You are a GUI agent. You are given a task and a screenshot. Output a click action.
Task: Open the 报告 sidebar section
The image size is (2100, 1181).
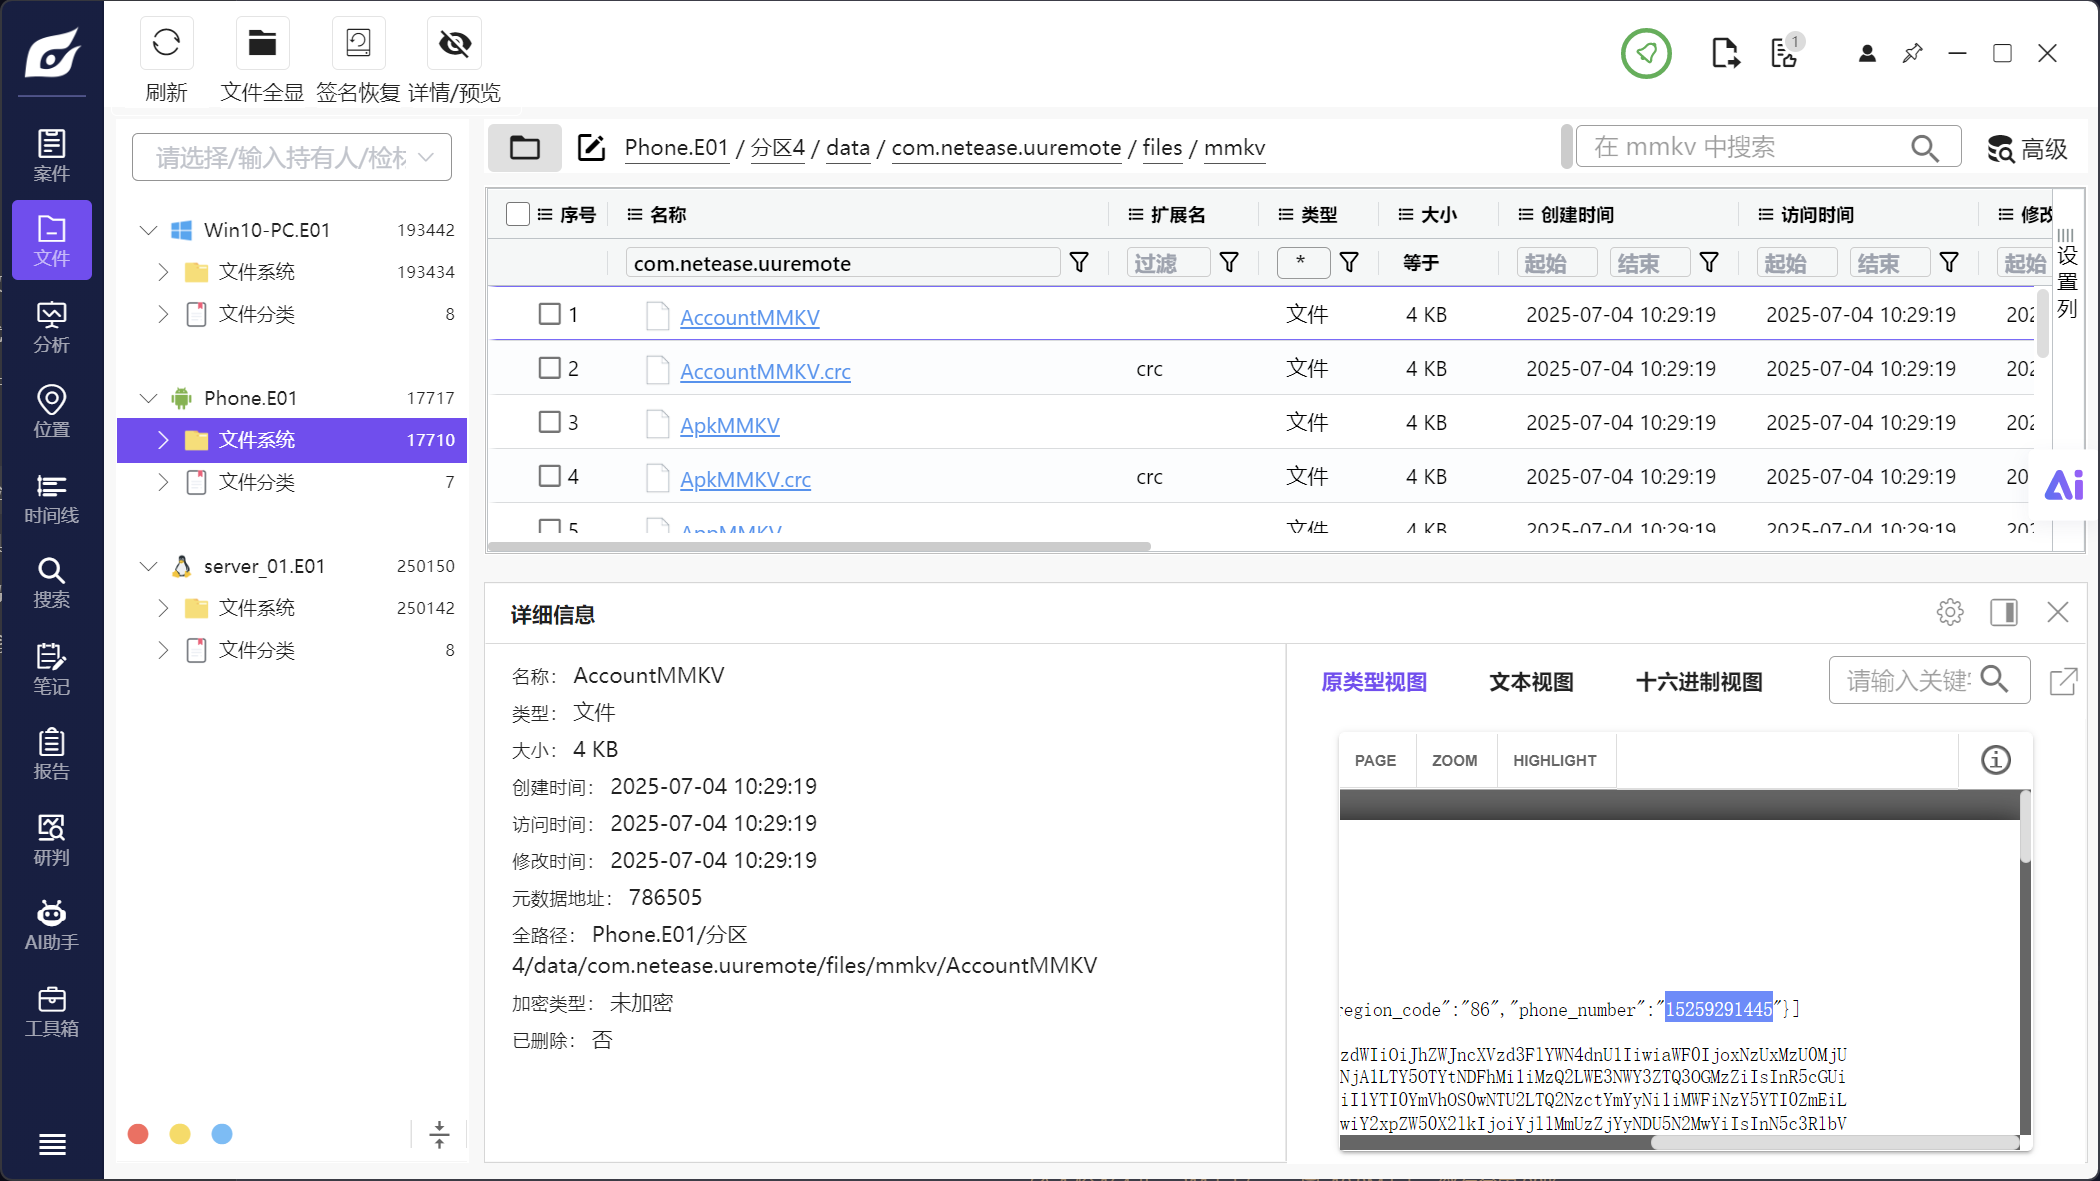click(52, 754)
